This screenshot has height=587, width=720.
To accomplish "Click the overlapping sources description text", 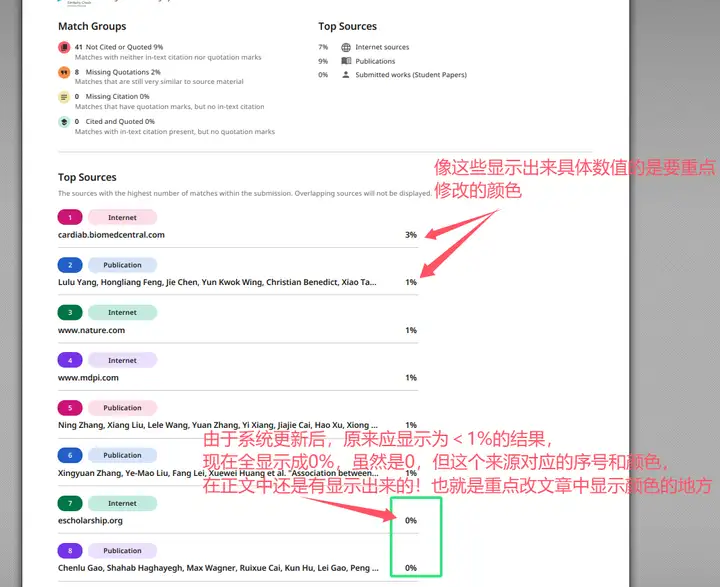I will 245,193.
